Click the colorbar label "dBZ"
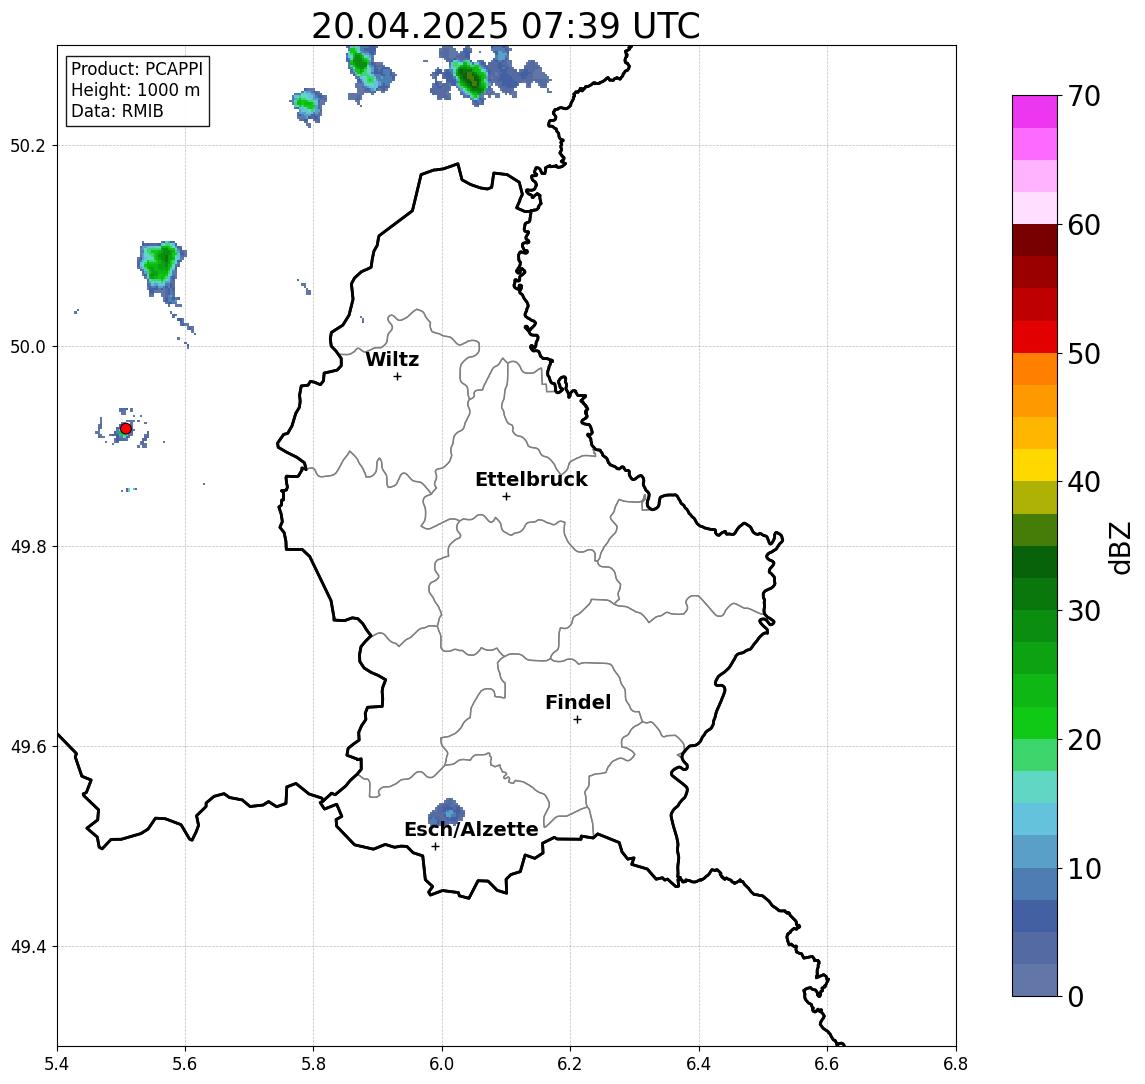1145x1084 pixels. pos(1121,548)
